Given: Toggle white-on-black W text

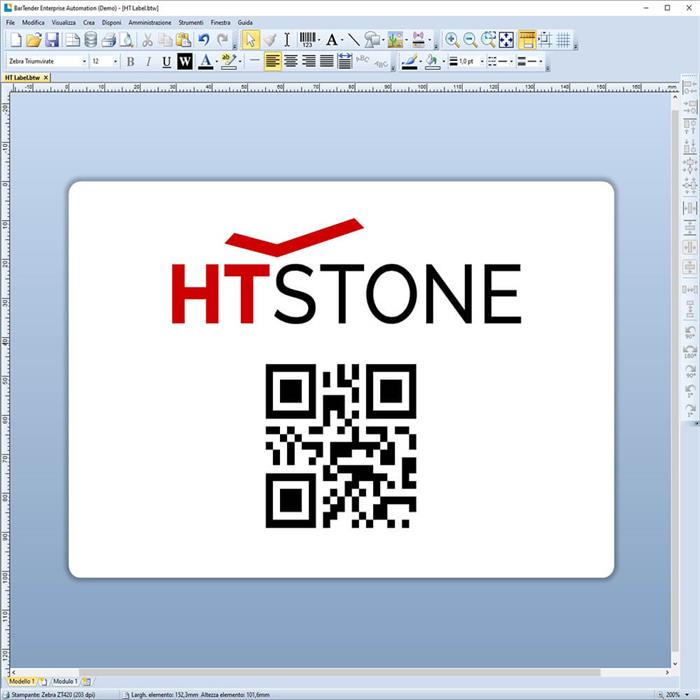Looking at the screenshot, I should pyautogui.click(x=185, y=61).
